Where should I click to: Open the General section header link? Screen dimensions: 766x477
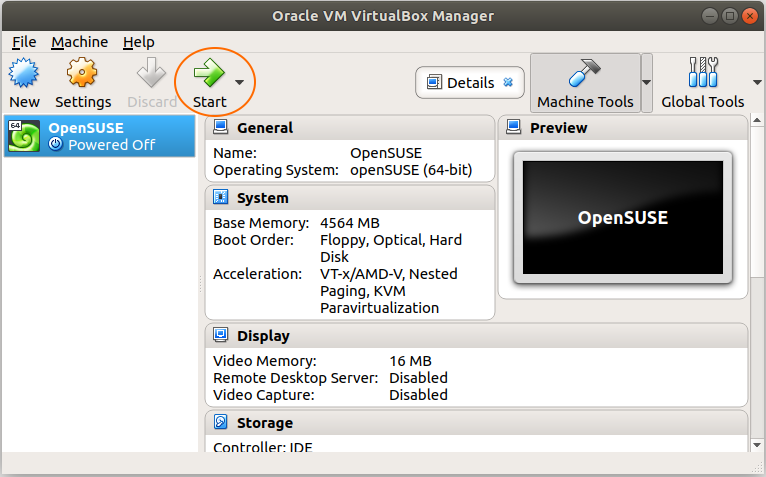pyautogui.click(x=265, y=128)
